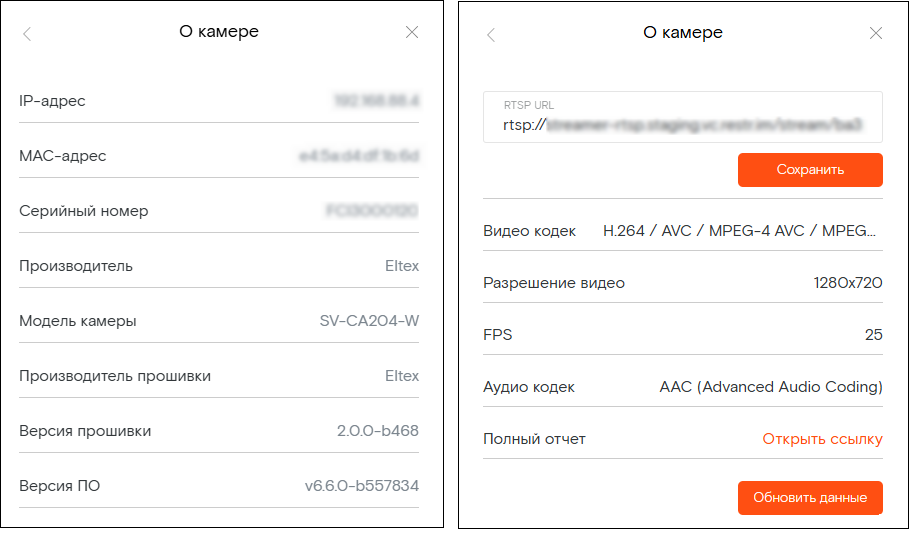Open the Открыть ссылку full report link
This screenshot has width=916, height=534.
point(822,439)
